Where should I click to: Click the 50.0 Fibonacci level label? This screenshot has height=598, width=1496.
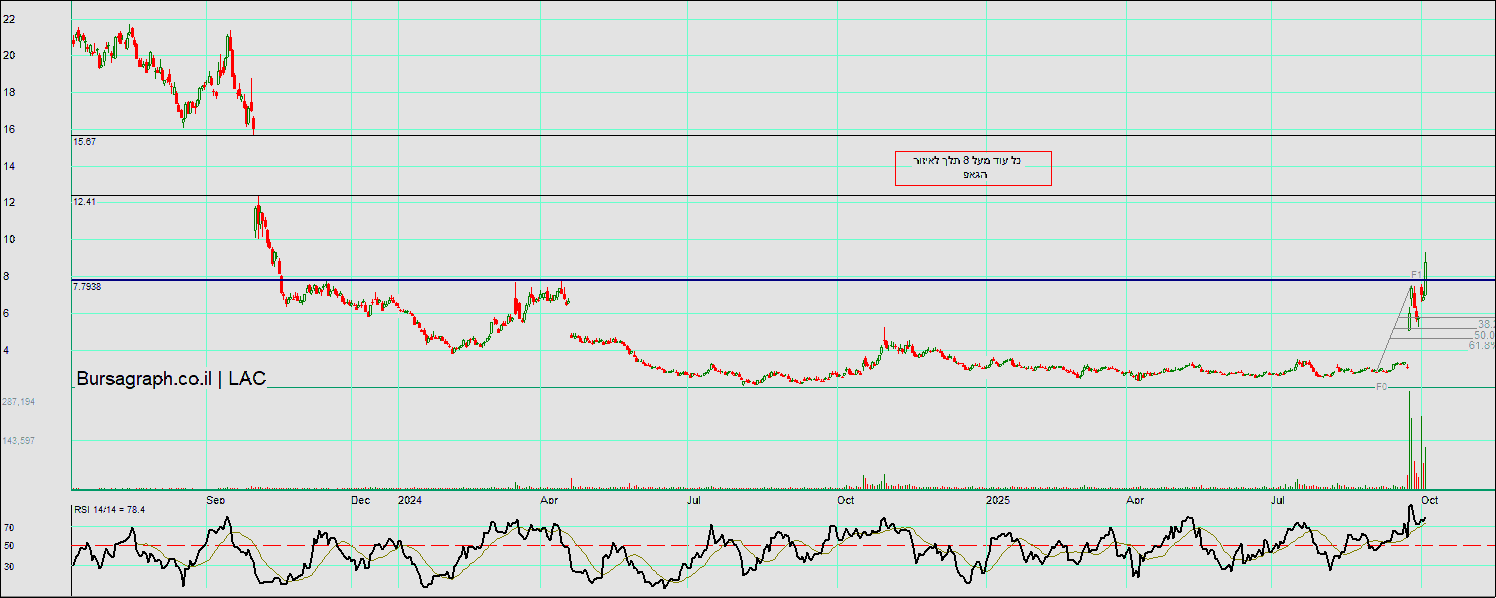(x=1484, y=335)
